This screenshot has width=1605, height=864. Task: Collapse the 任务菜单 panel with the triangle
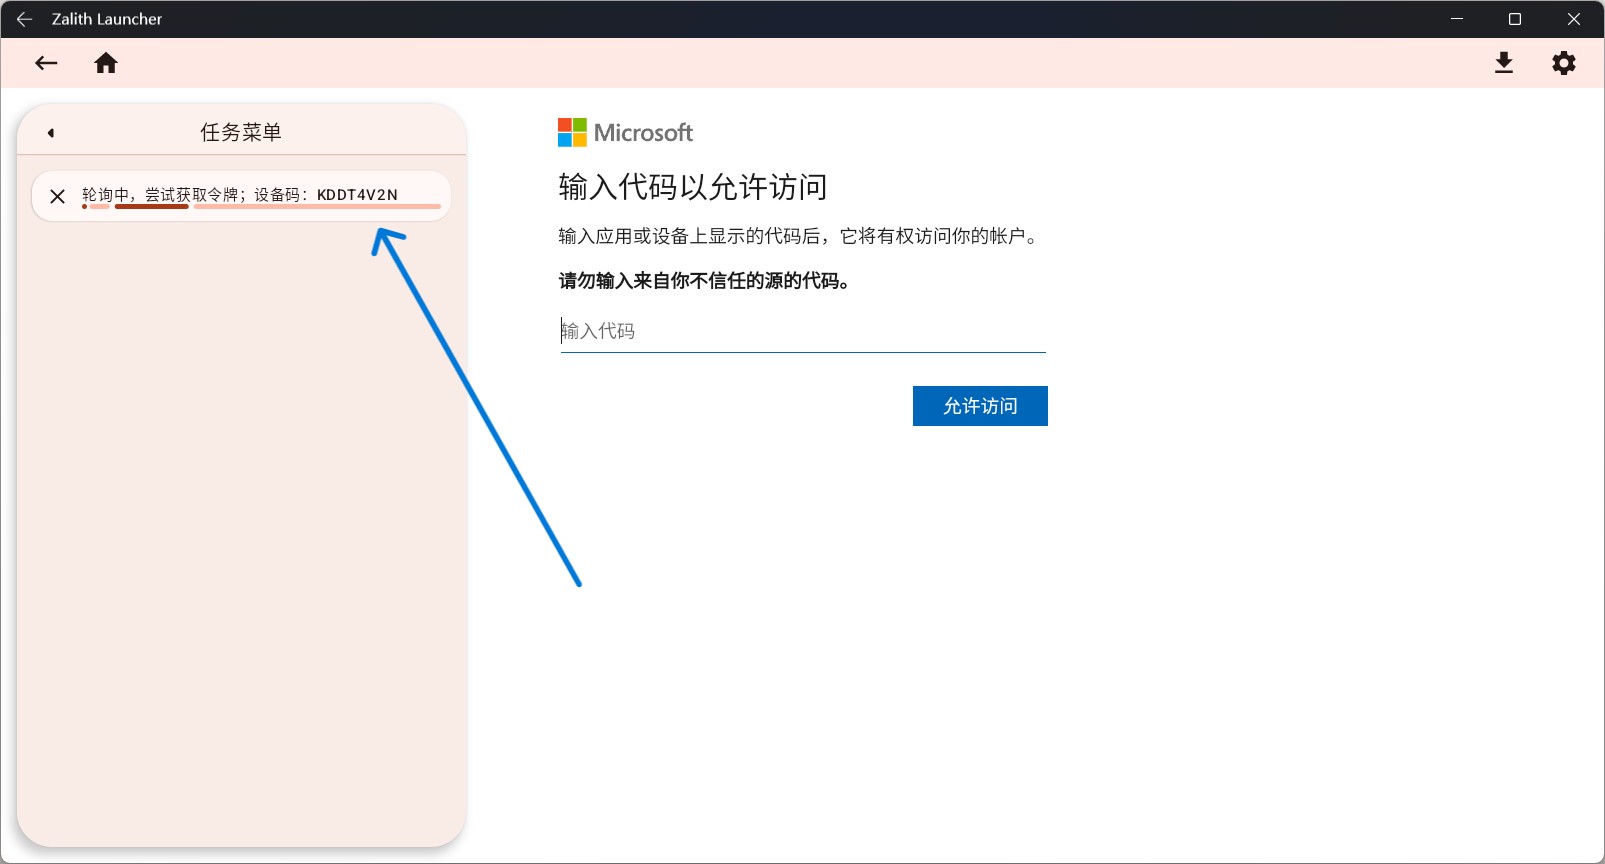coord(50,133)
